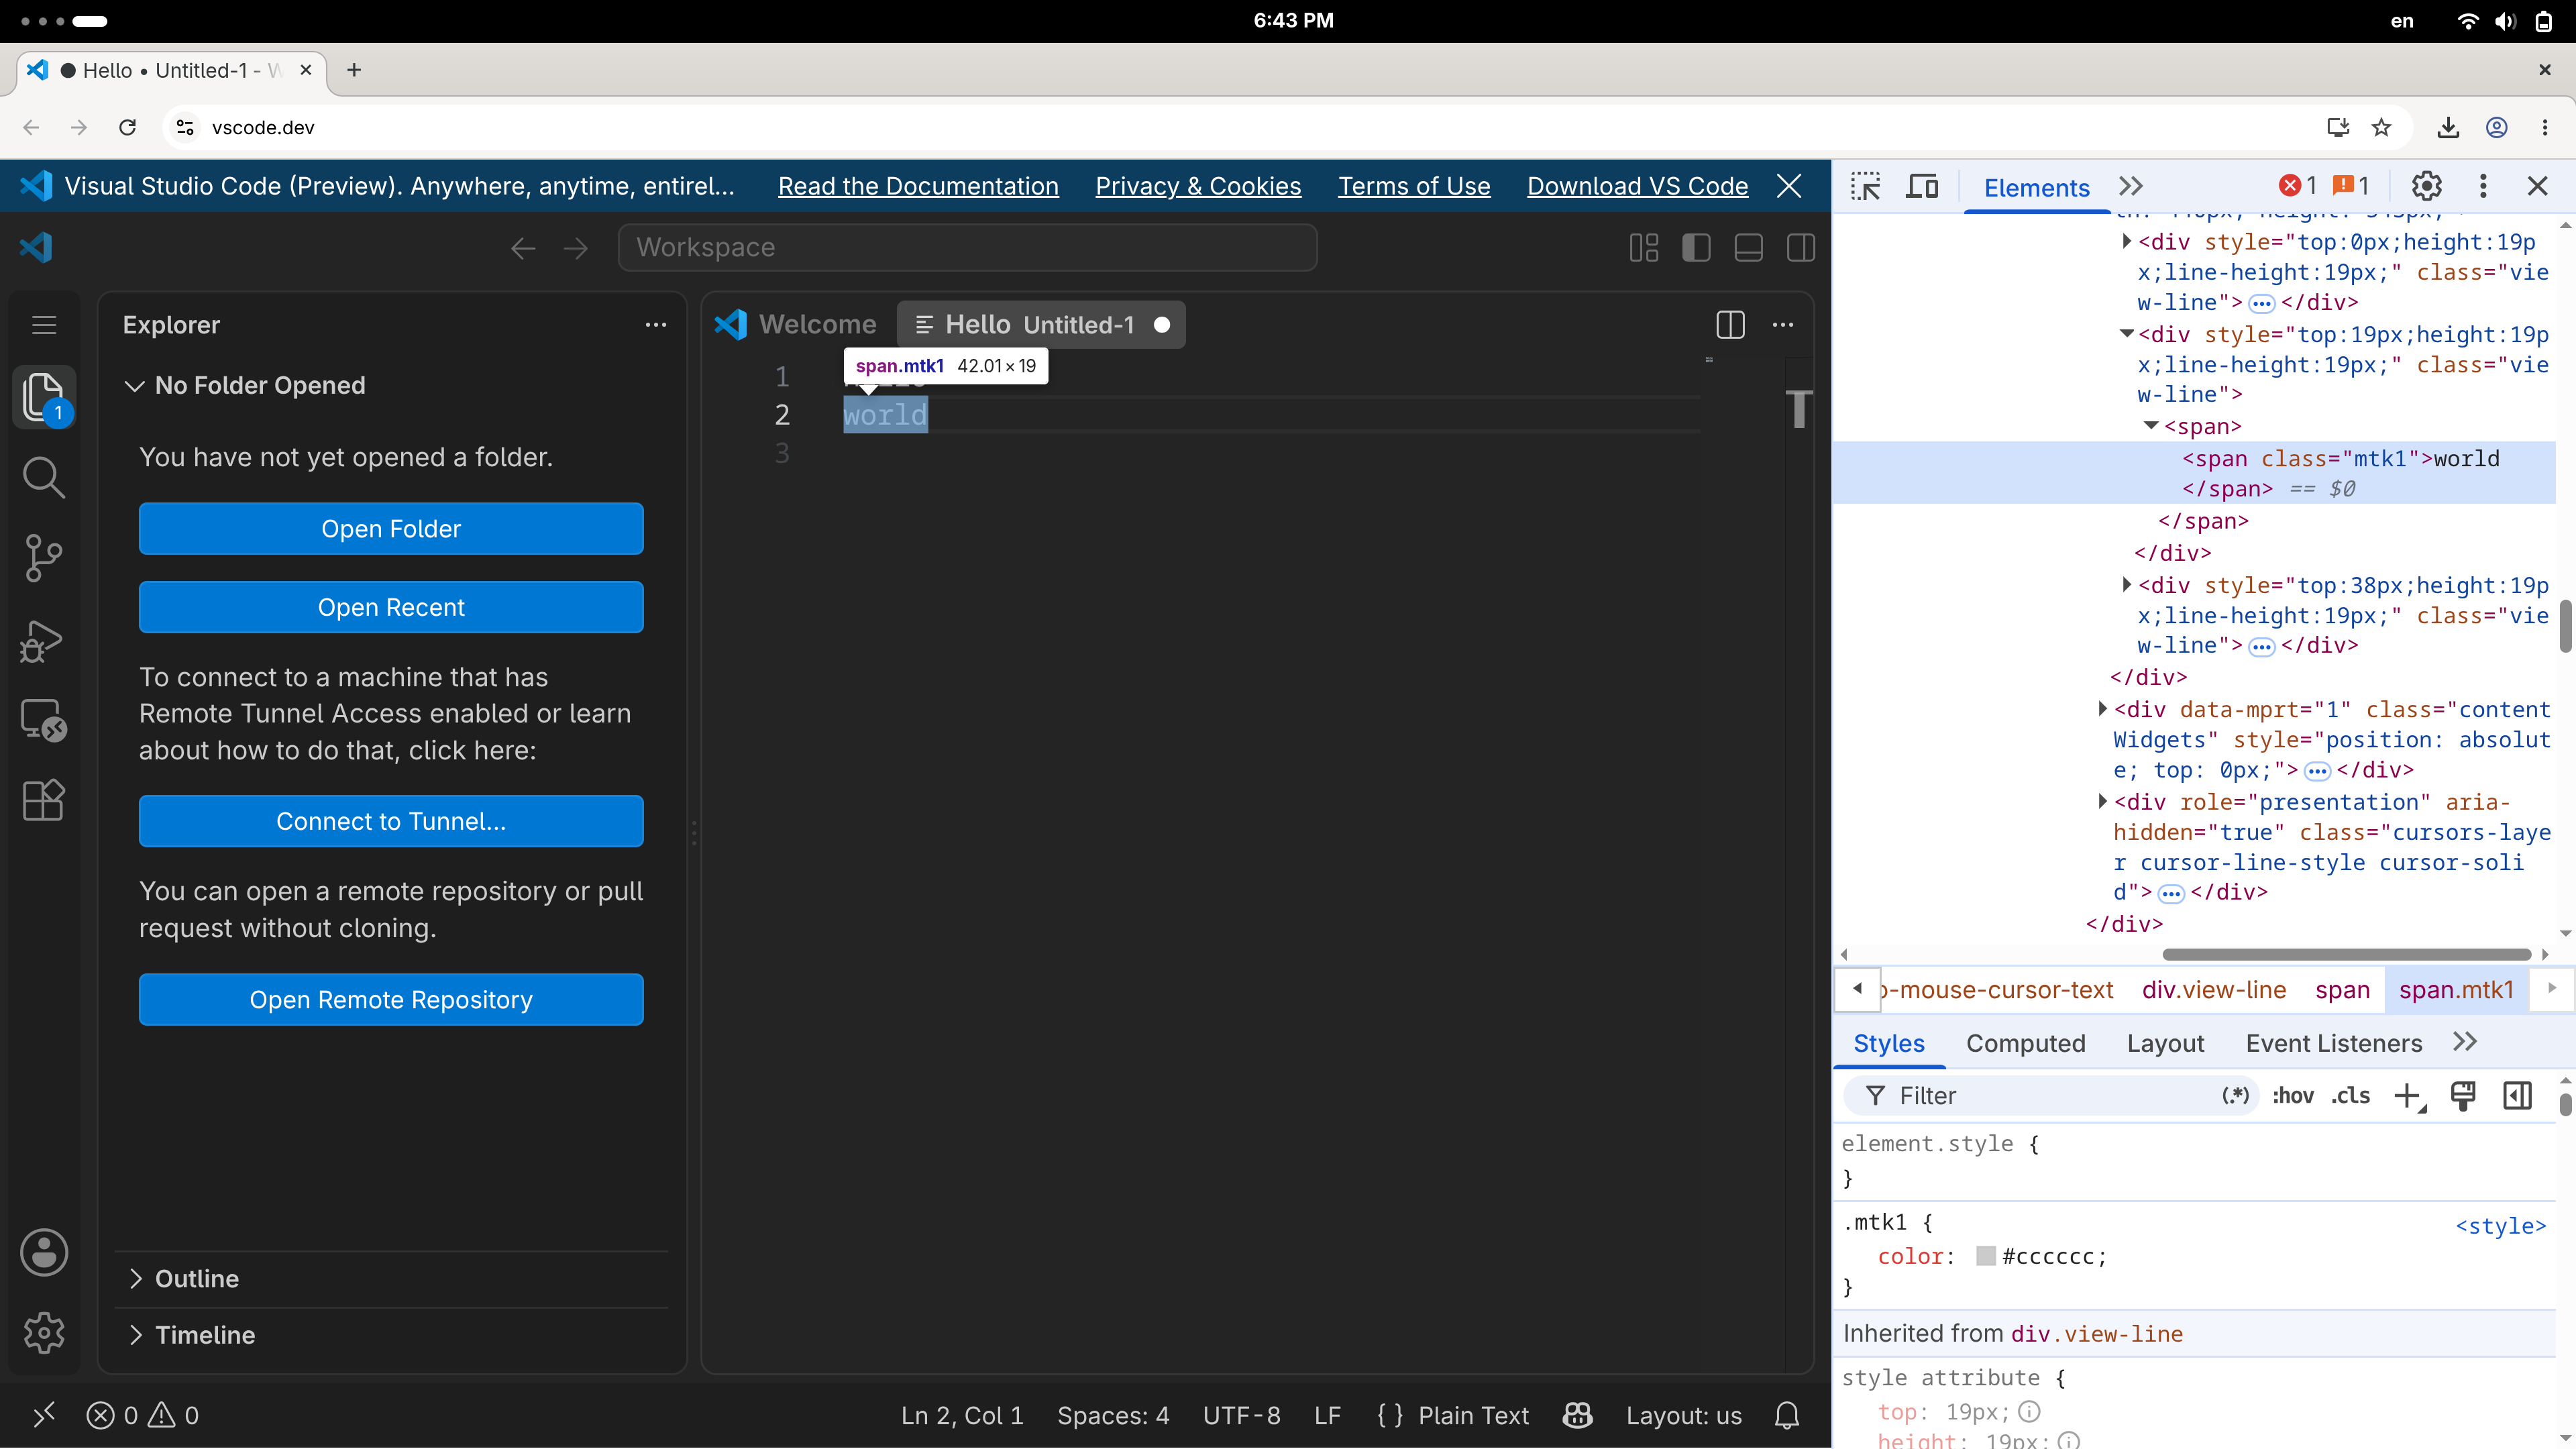Open the Download VS Code link

click(x=1638, y=186)
